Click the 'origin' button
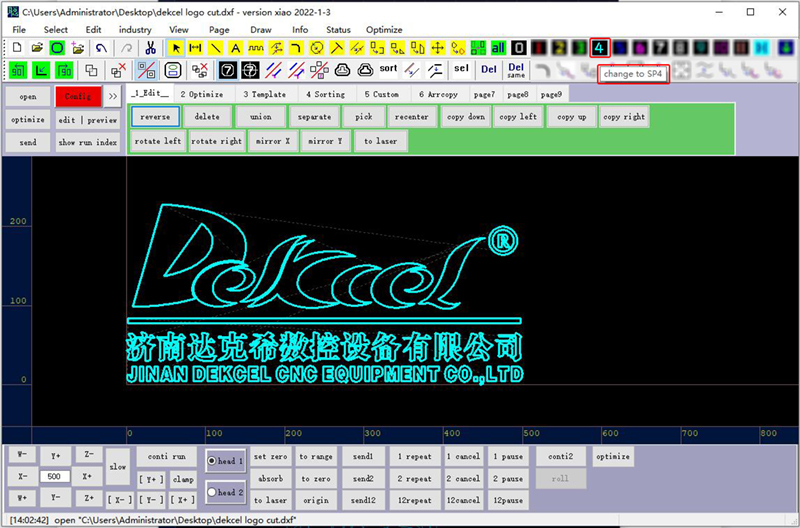 pyautogui.click(x=316, y=500)
